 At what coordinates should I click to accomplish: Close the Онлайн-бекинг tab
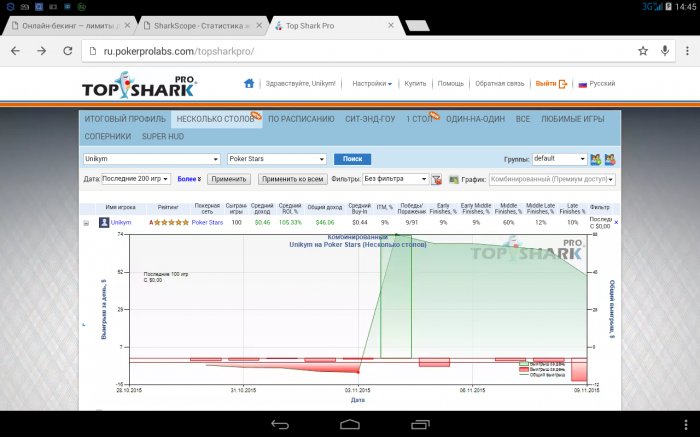pyautogui.click(x=127, y=26)
